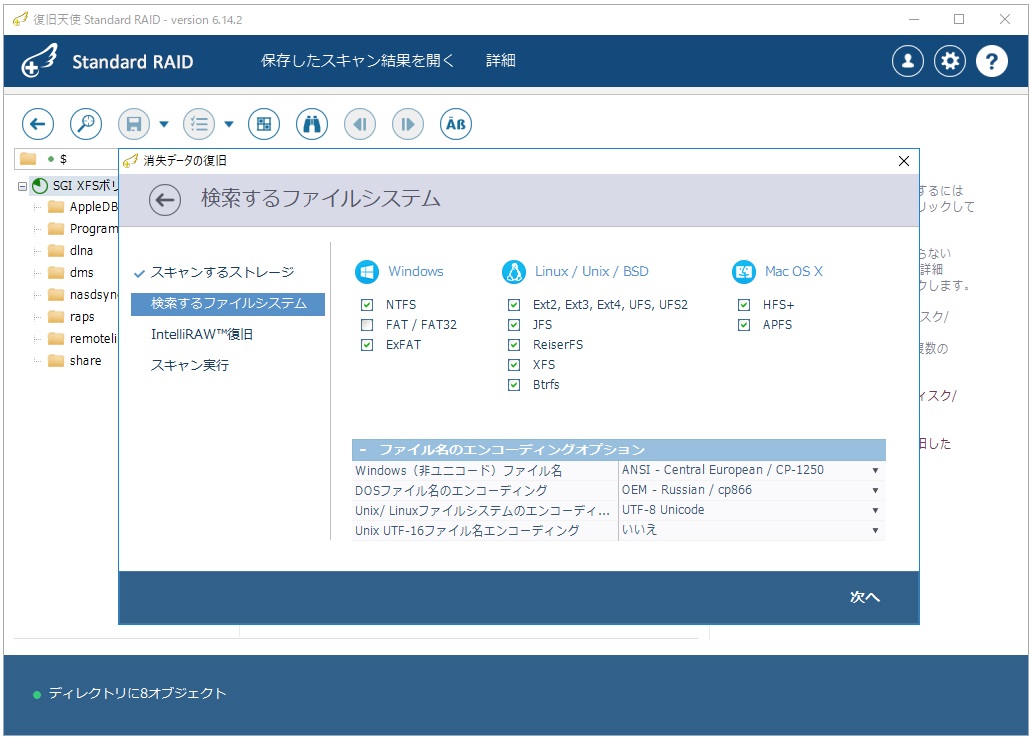Select the nasdsync folder in tree
The width and height of the screenshot is (1033, 739).
click(x=82, y=295)
